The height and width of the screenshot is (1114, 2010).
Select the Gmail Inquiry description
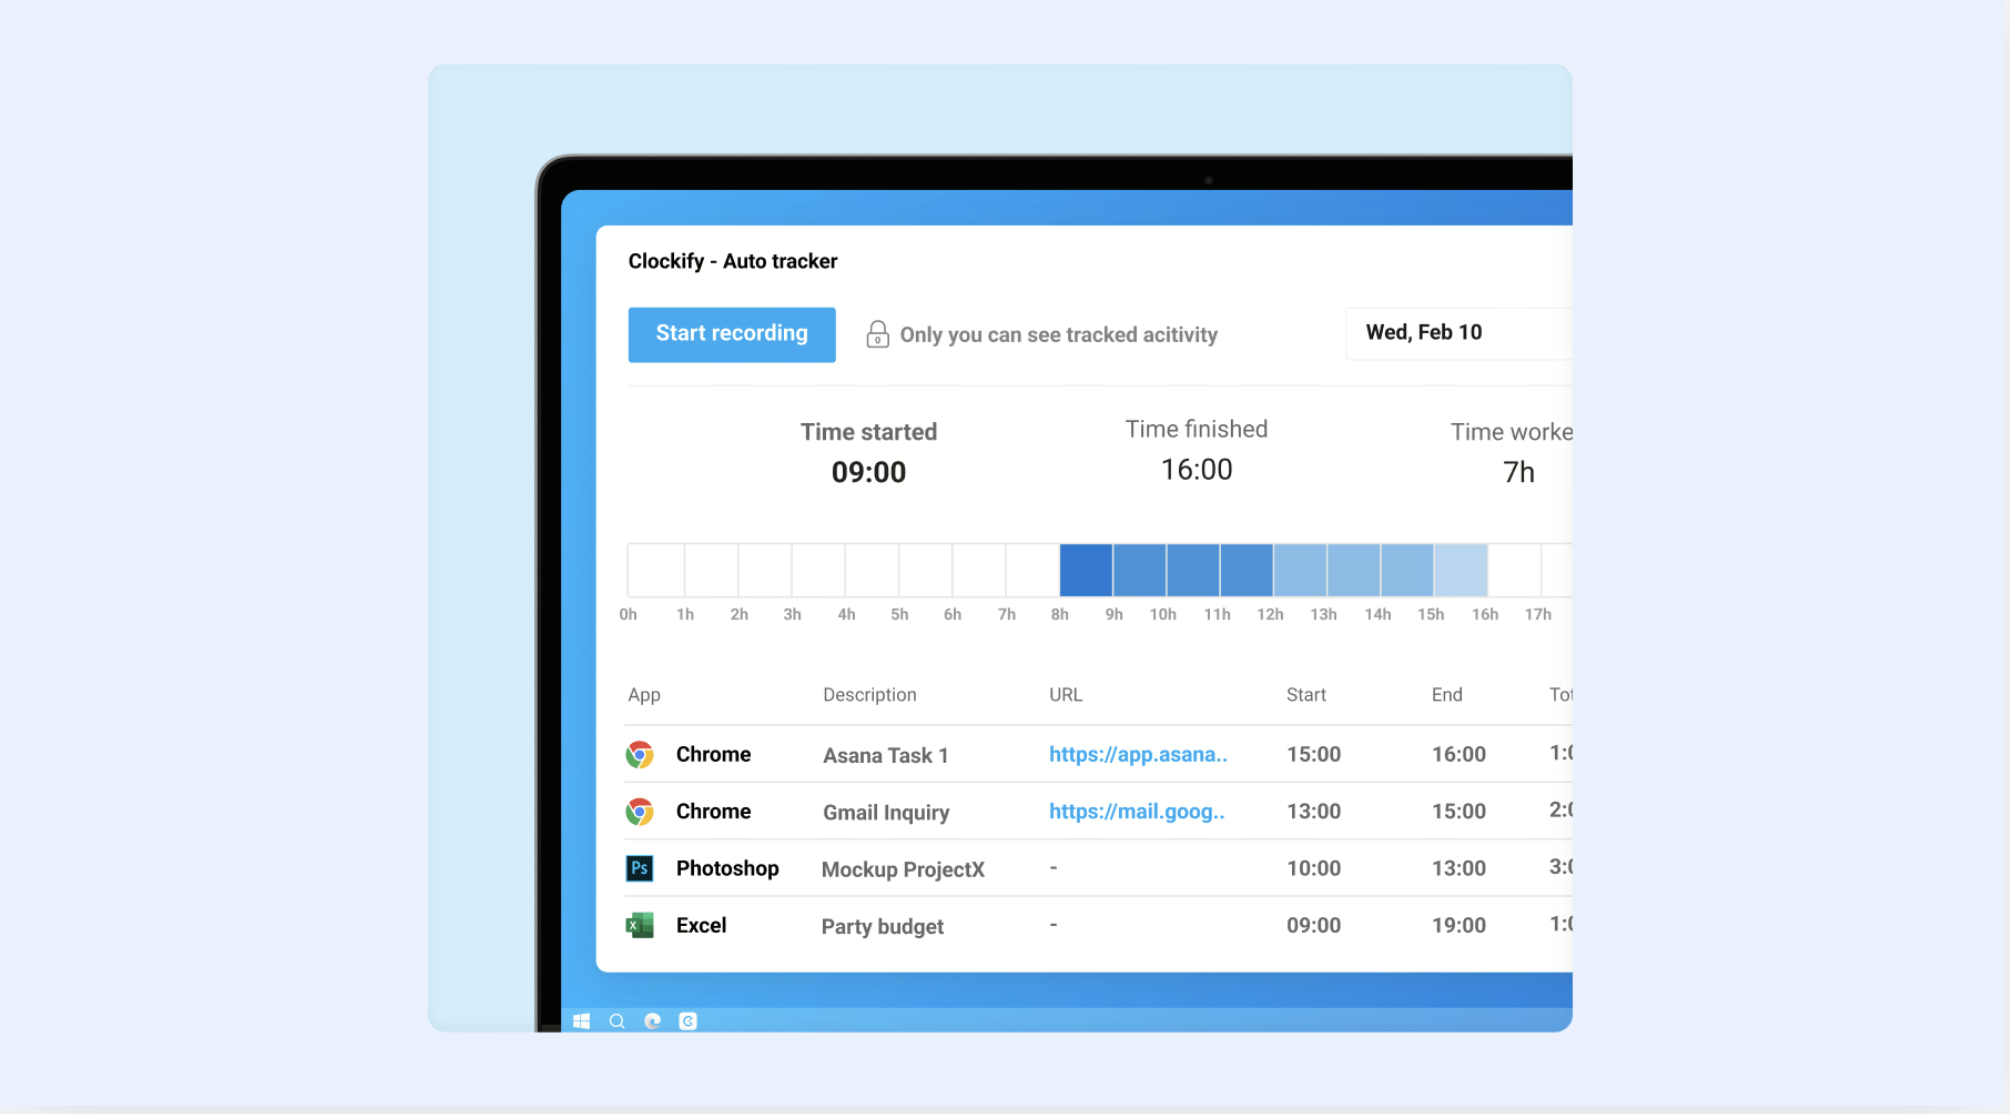(886, 813)
